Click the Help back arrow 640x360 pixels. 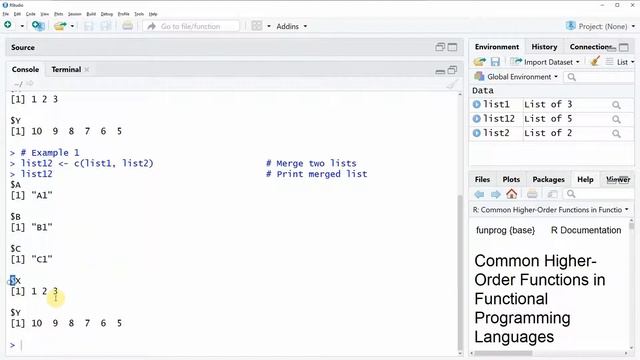click(480, 194)
